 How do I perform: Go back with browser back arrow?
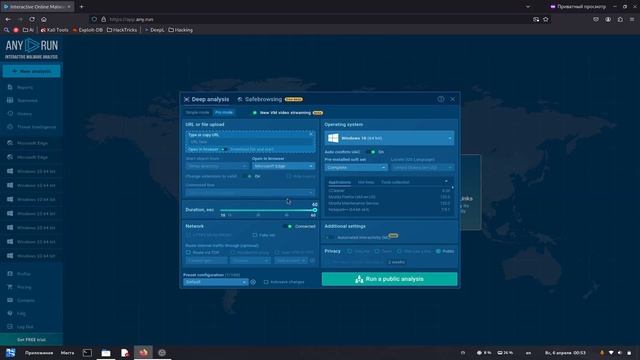pos(8,19)
